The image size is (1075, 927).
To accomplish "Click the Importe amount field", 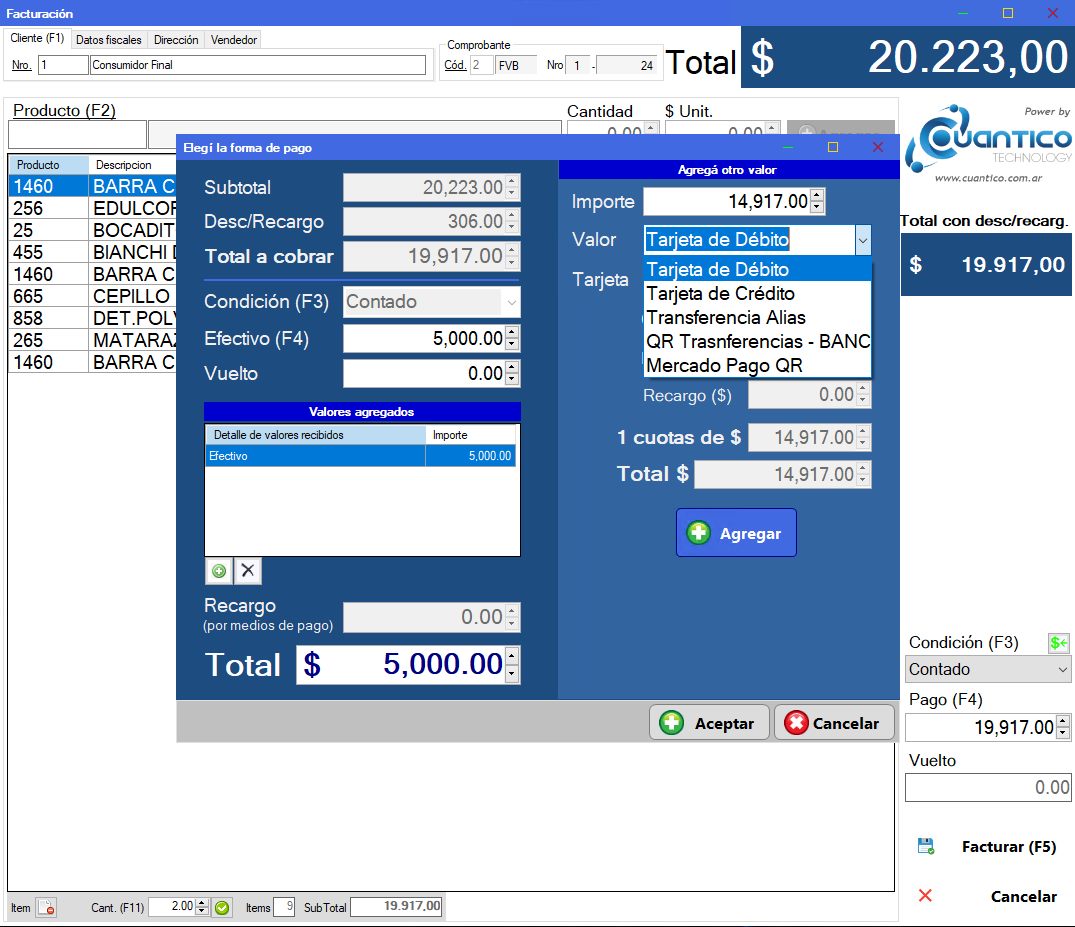I will click(x=727, y=202).
